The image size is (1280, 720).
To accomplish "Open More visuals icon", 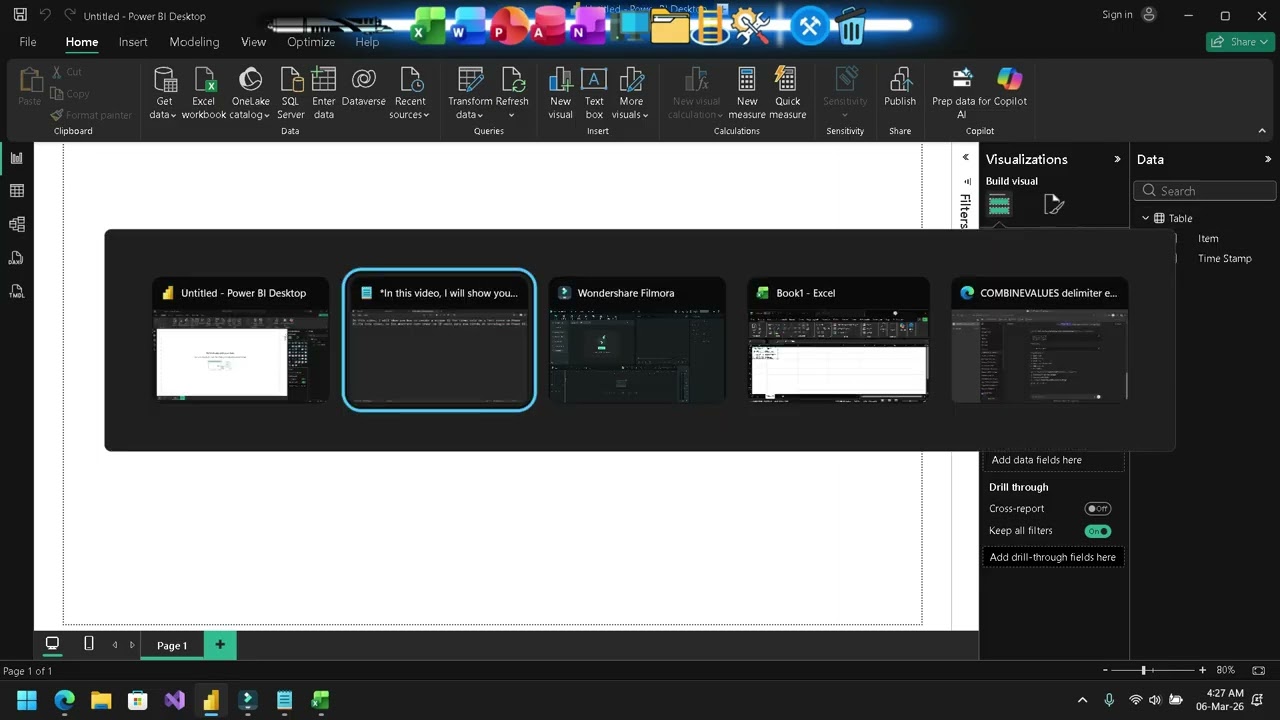I will (x=631, y=80).
